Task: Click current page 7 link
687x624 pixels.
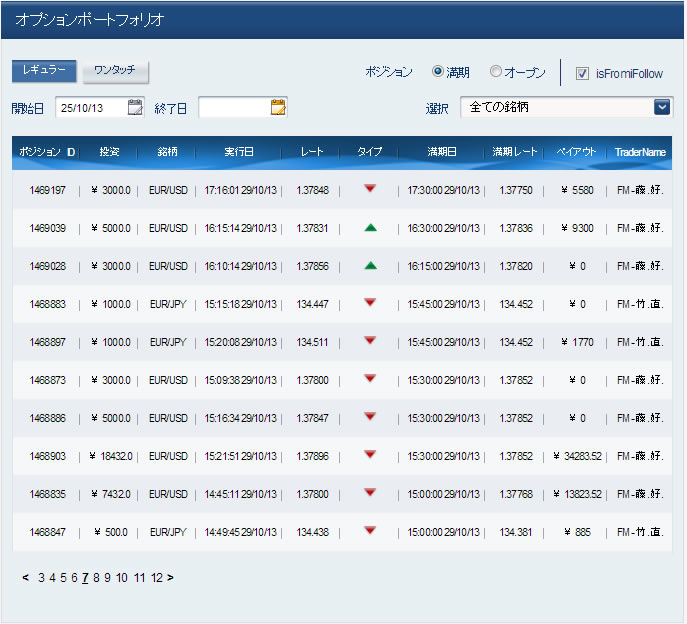Action: tap(85, 578)
